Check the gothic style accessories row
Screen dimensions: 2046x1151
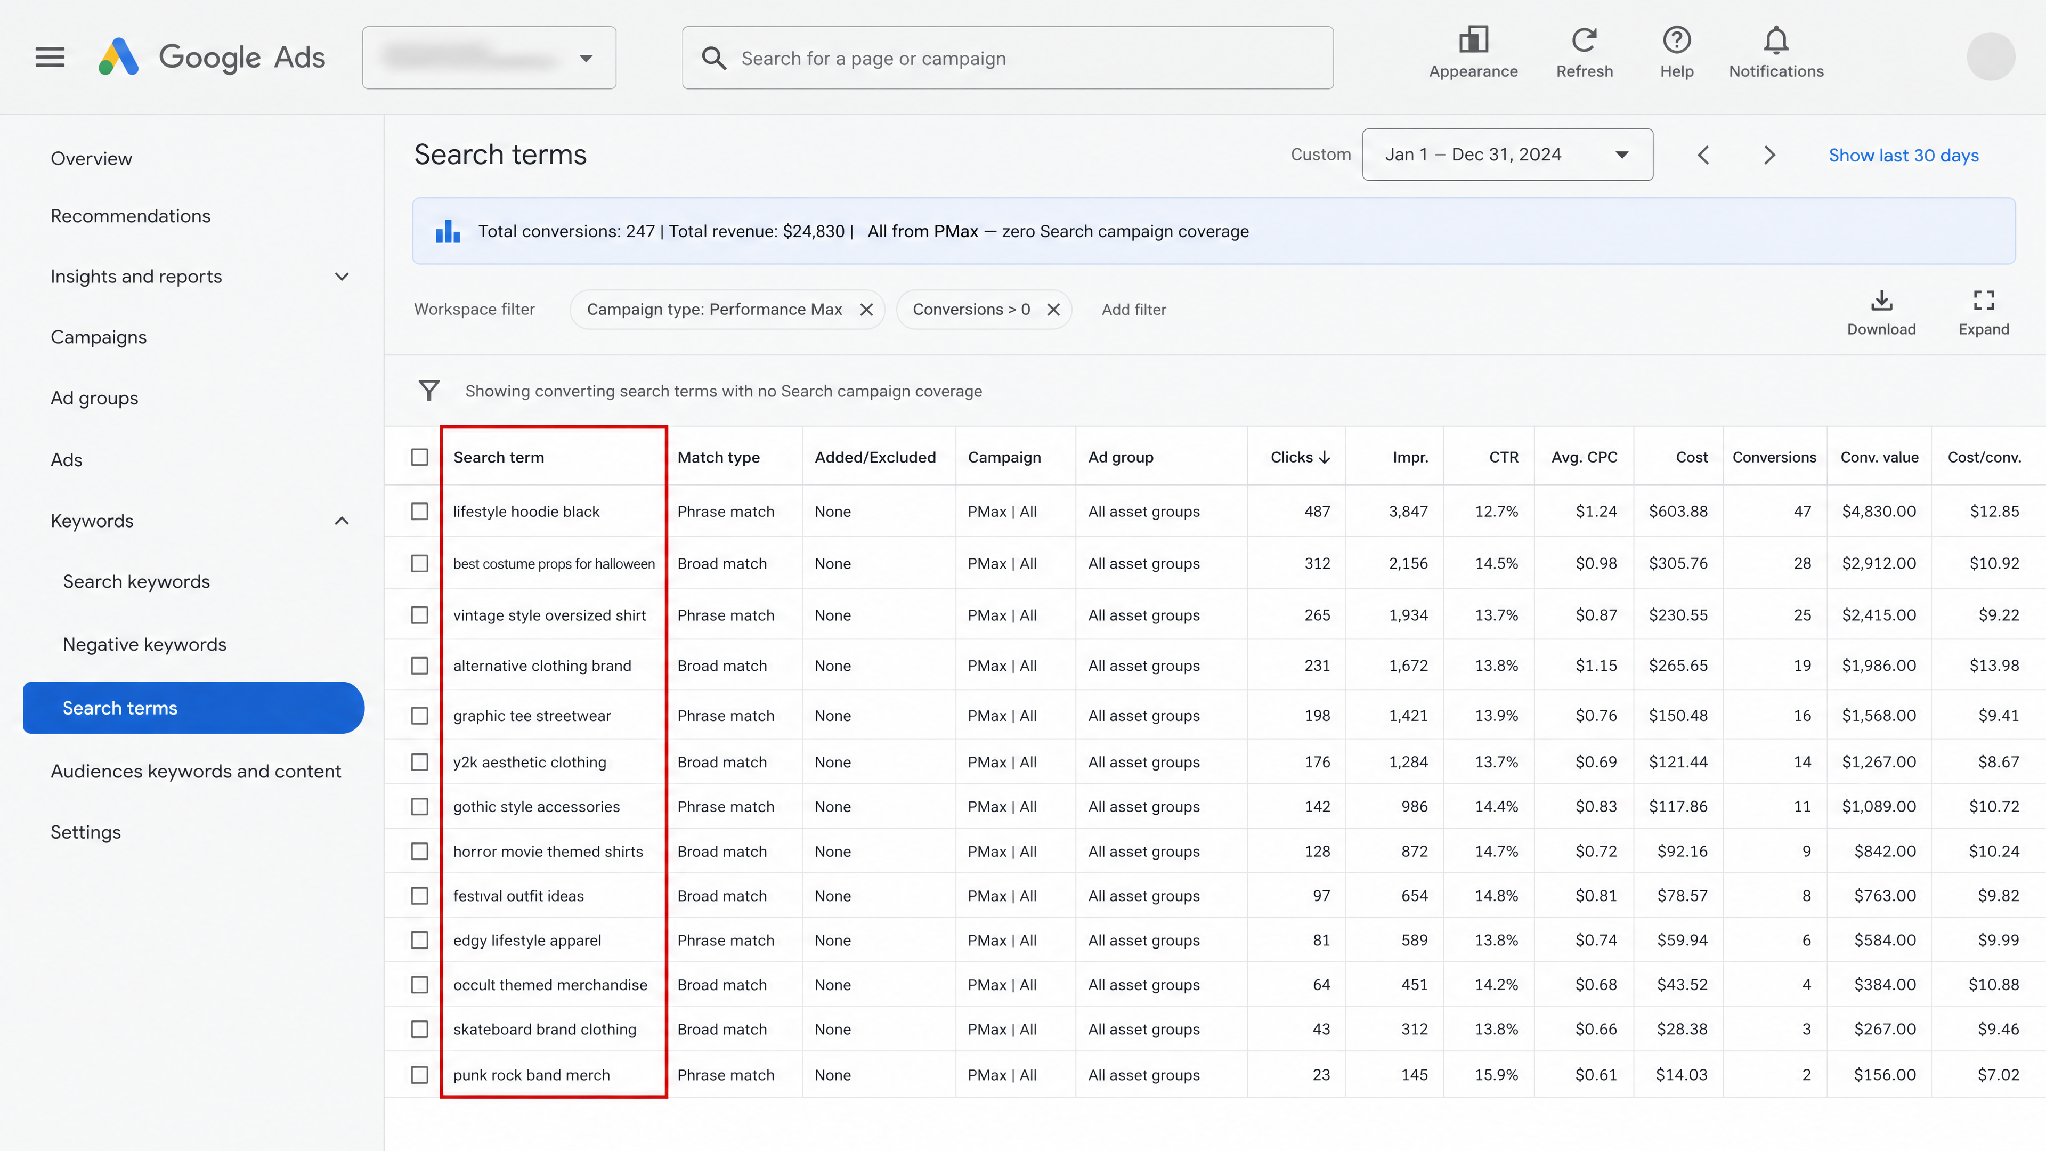(420, 807)
